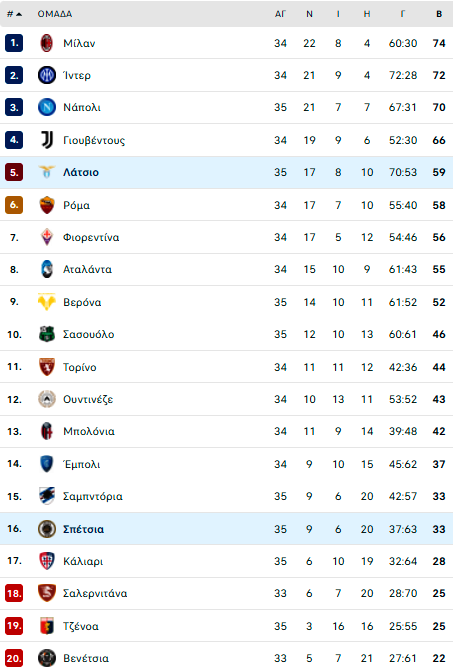
Task: Click the Verona yellow crest
Action: pyautogui.click(x=47, y=302)
